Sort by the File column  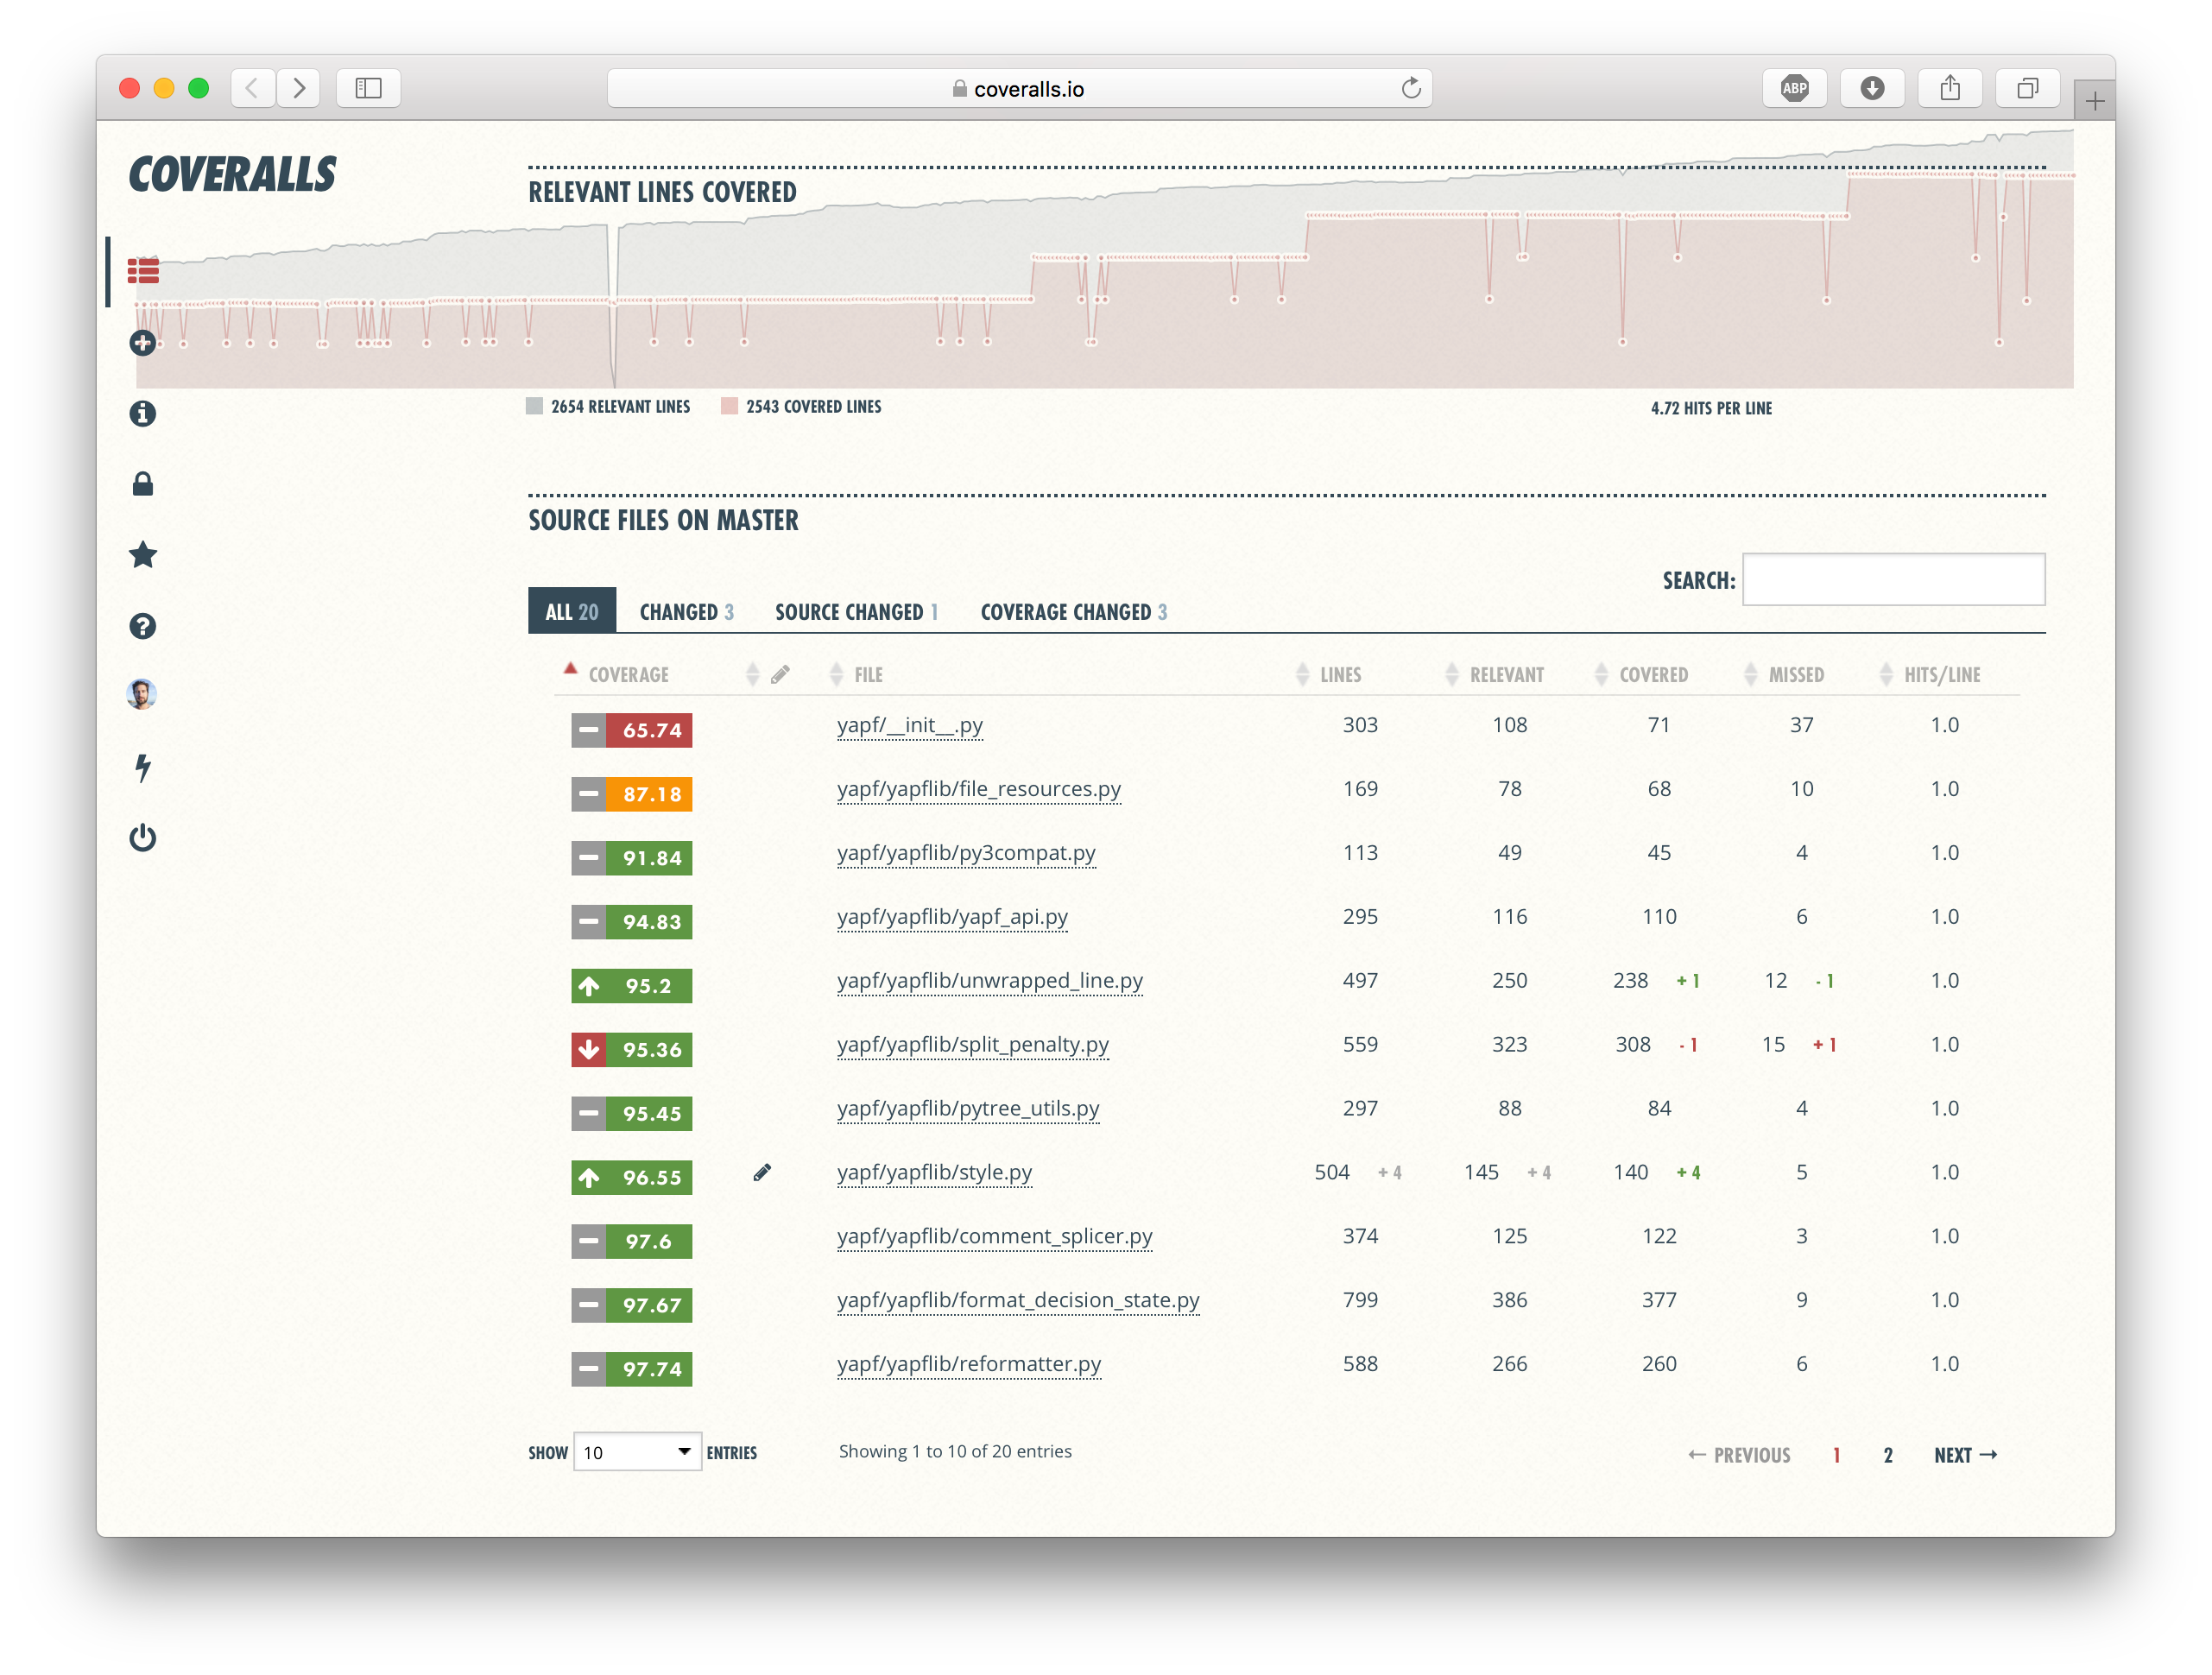tap(868, 675)
